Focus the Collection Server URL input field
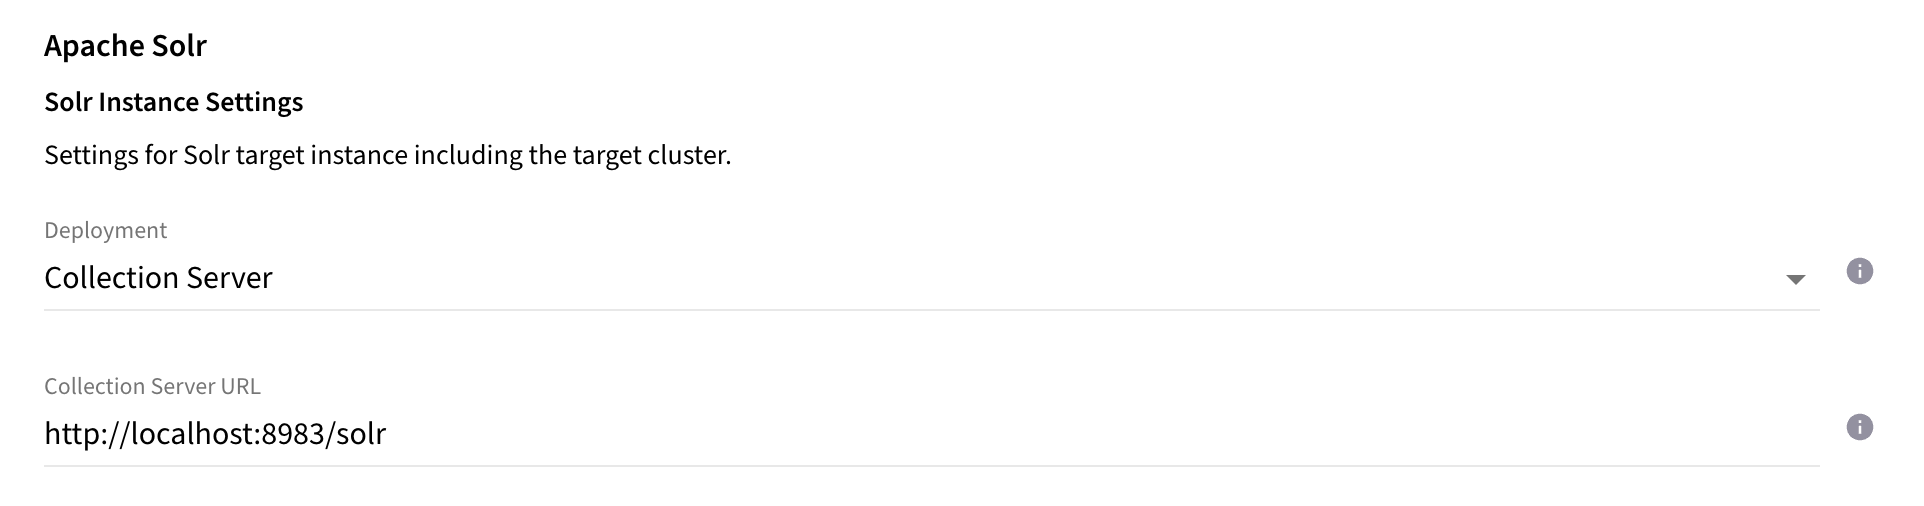This screenshot has height=506, width=1924. pos(930,434)
